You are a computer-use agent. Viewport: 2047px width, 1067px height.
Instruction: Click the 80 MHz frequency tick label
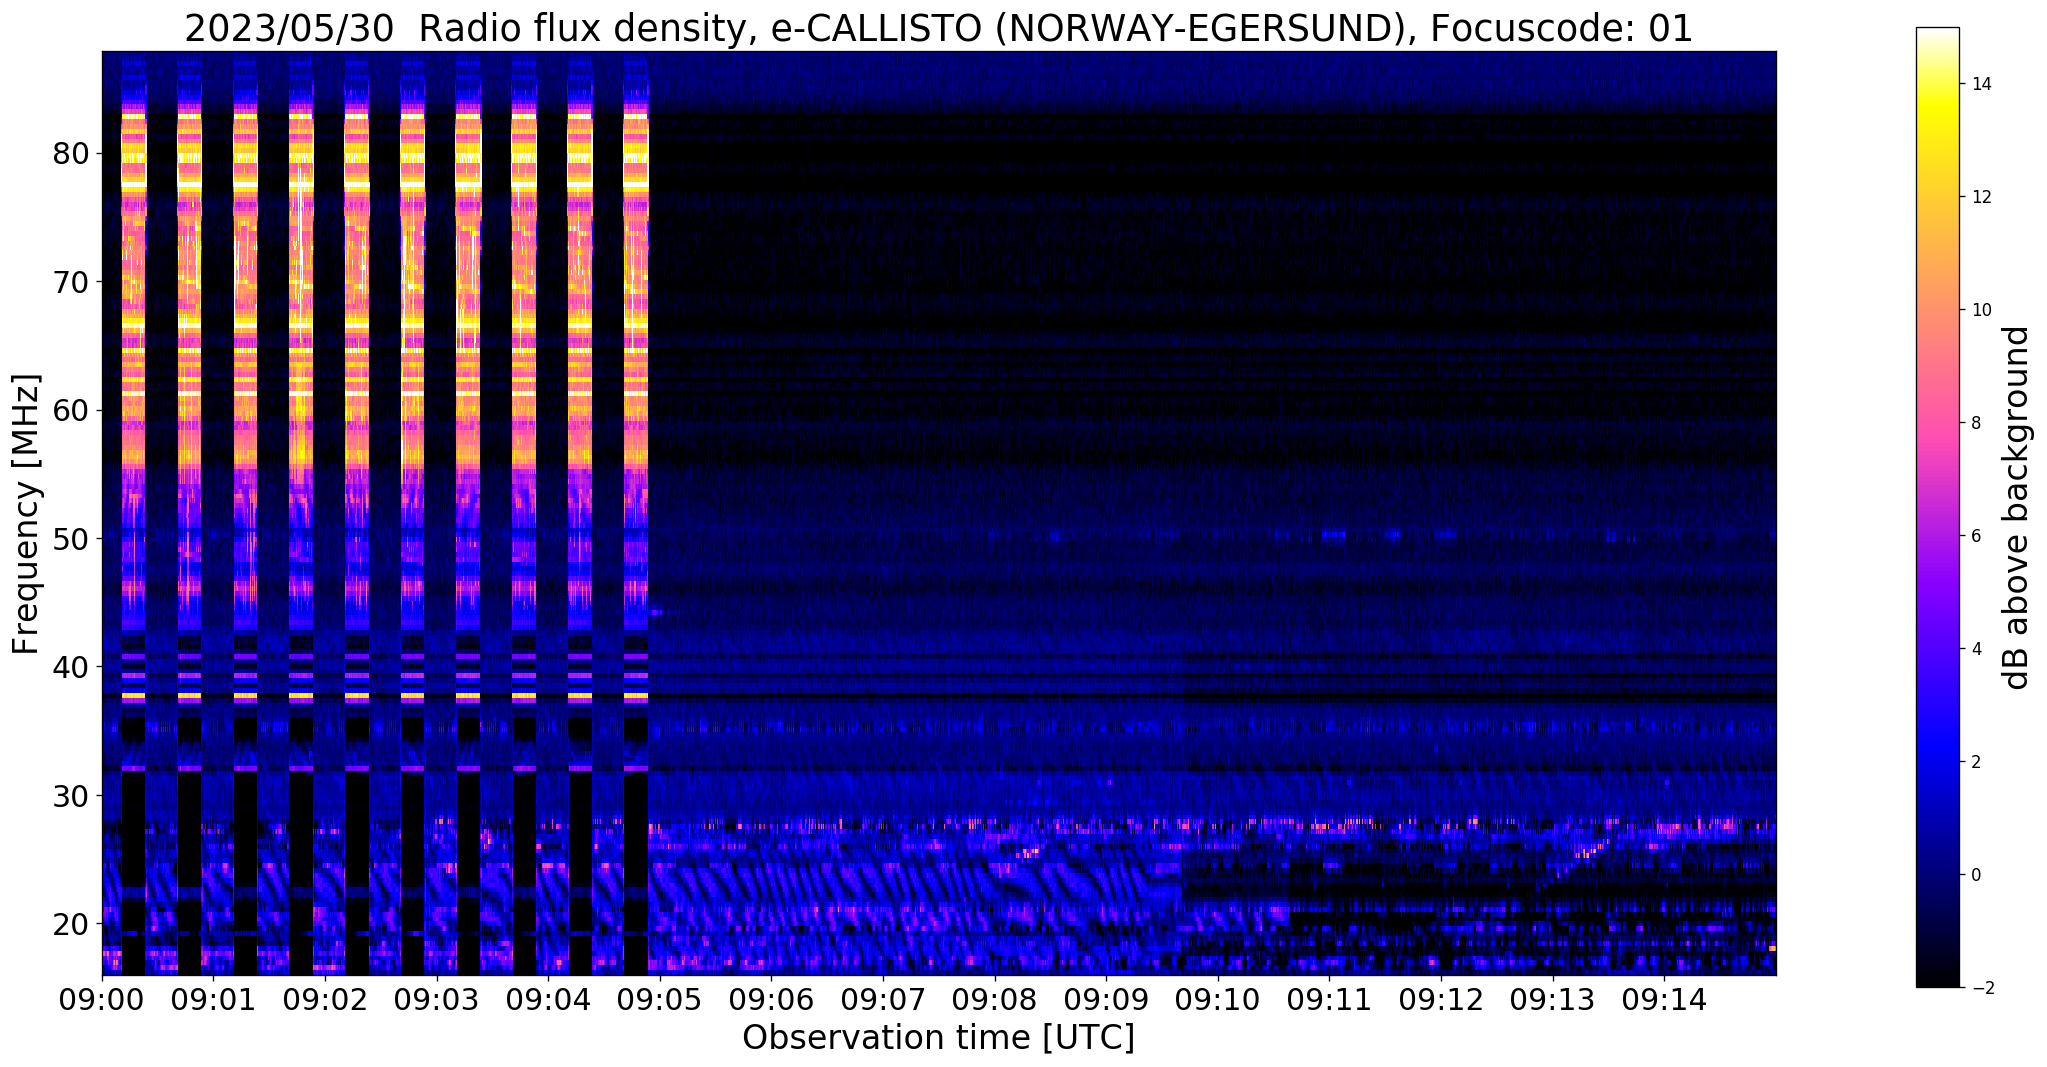(x=72, y=154)
